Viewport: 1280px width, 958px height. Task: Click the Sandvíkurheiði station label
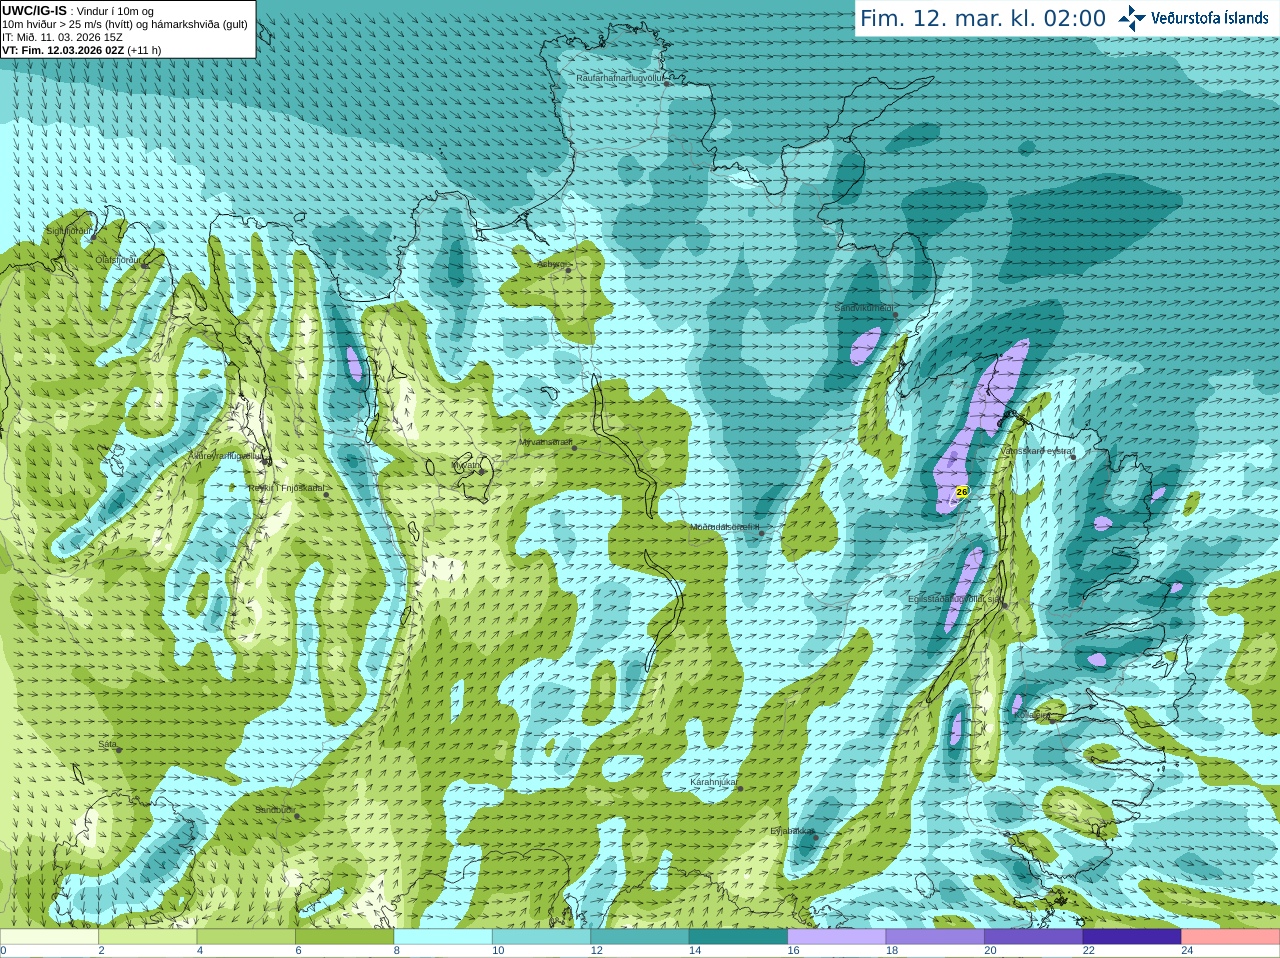pyautogui.click(x=864, y=308)
